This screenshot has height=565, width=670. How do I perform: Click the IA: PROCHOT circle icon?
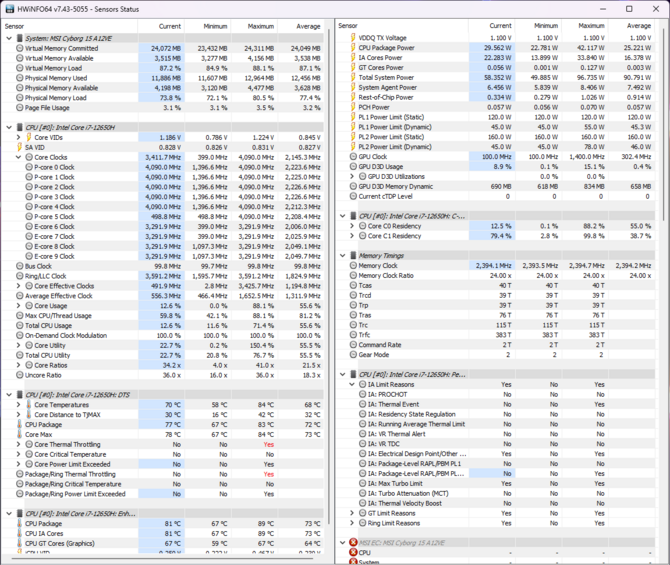(363, 394)
